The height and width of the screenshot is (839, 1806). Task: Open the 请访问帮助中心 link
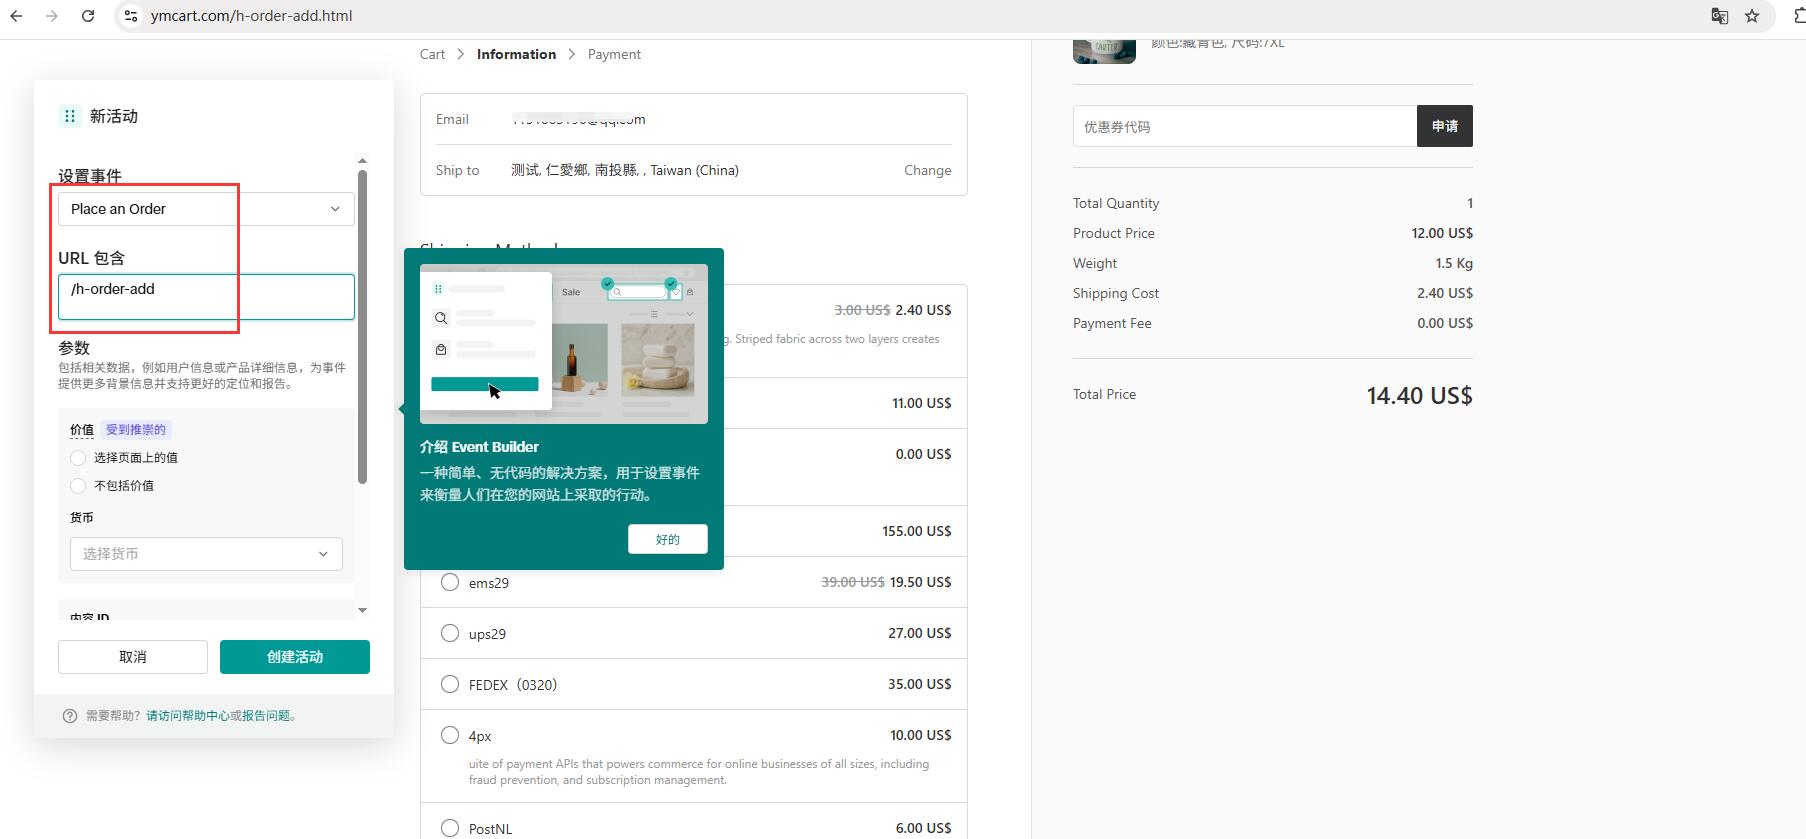188,716
